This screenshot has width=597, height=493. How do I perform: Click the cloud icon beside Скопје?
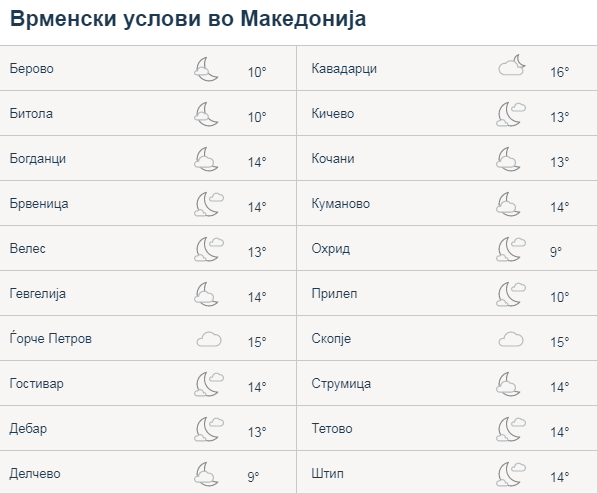pyautogui.click(x=511, y=339)
